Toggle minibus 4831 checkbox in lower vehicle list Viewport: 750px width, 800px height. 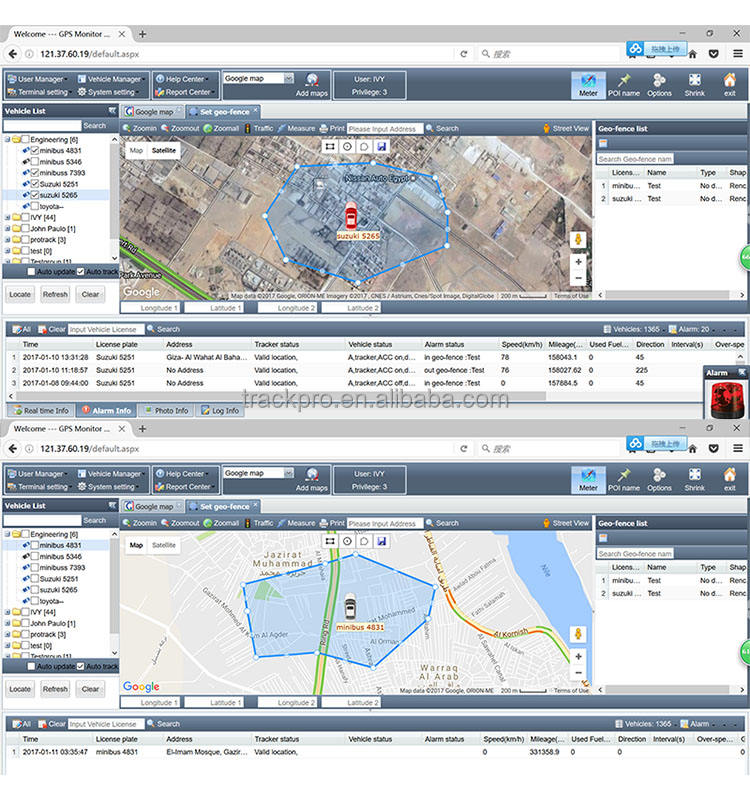pyautogui.click(x=34, y=546)
